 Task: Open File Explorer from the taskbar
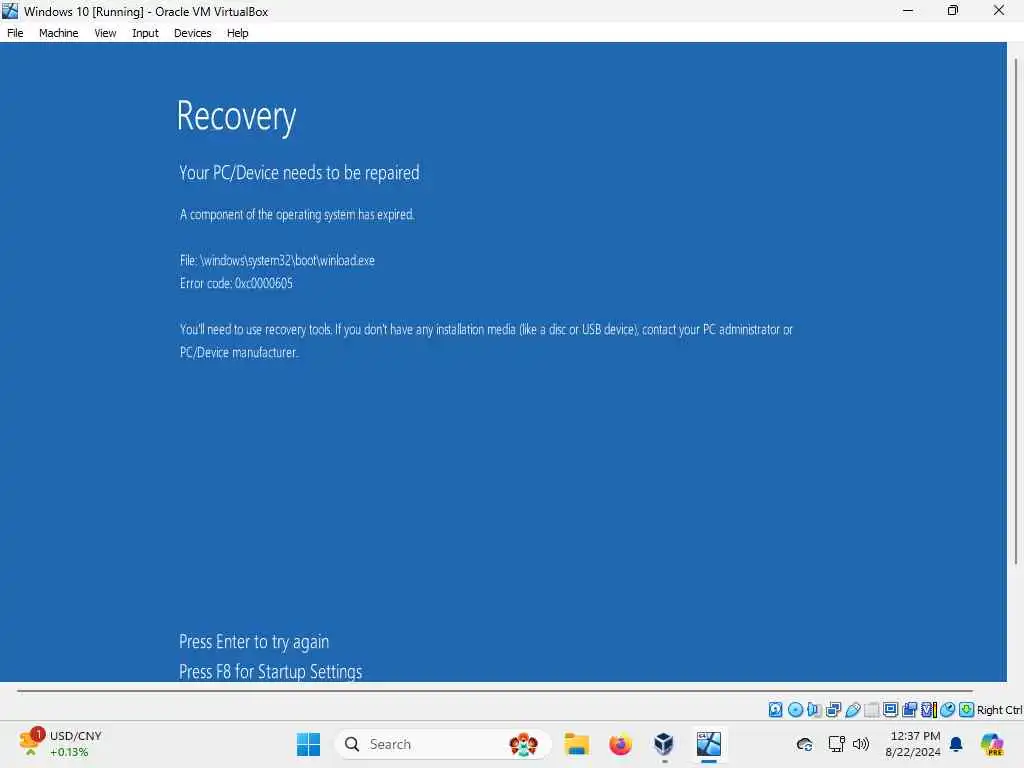point(577,744)
